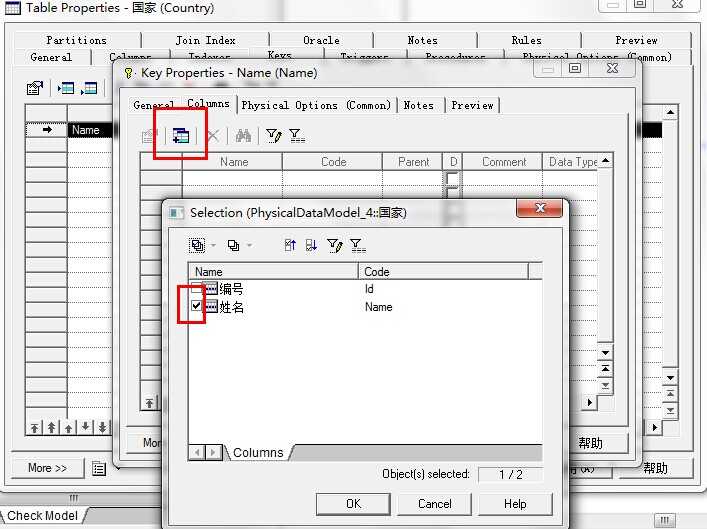
Task: Open Customize Columns and Filter in Selection
Action: [x=335, y=245]
